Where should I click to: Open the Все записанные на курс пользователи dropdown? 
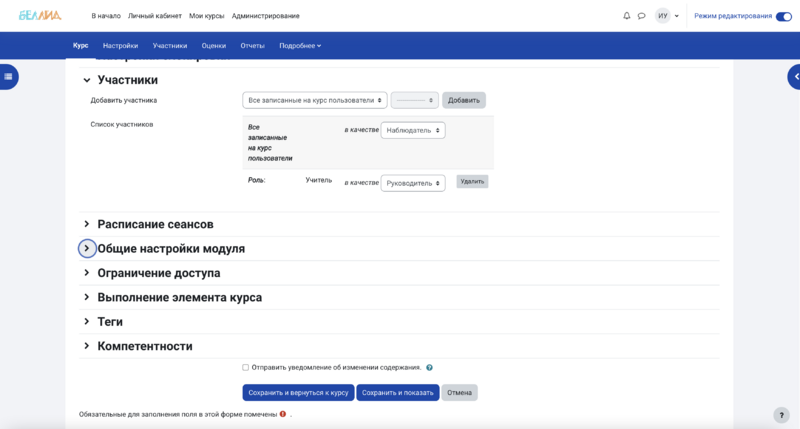coord(315,100)
